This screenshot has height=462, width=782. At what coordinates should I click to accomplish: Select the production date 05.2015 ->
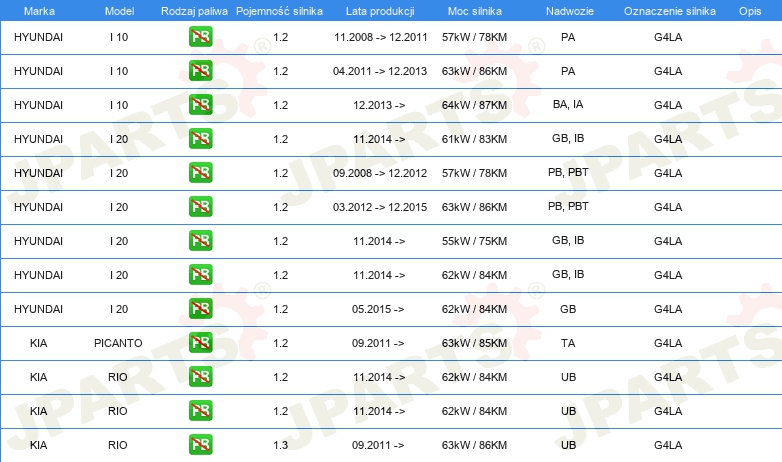(x=378, y=309)
